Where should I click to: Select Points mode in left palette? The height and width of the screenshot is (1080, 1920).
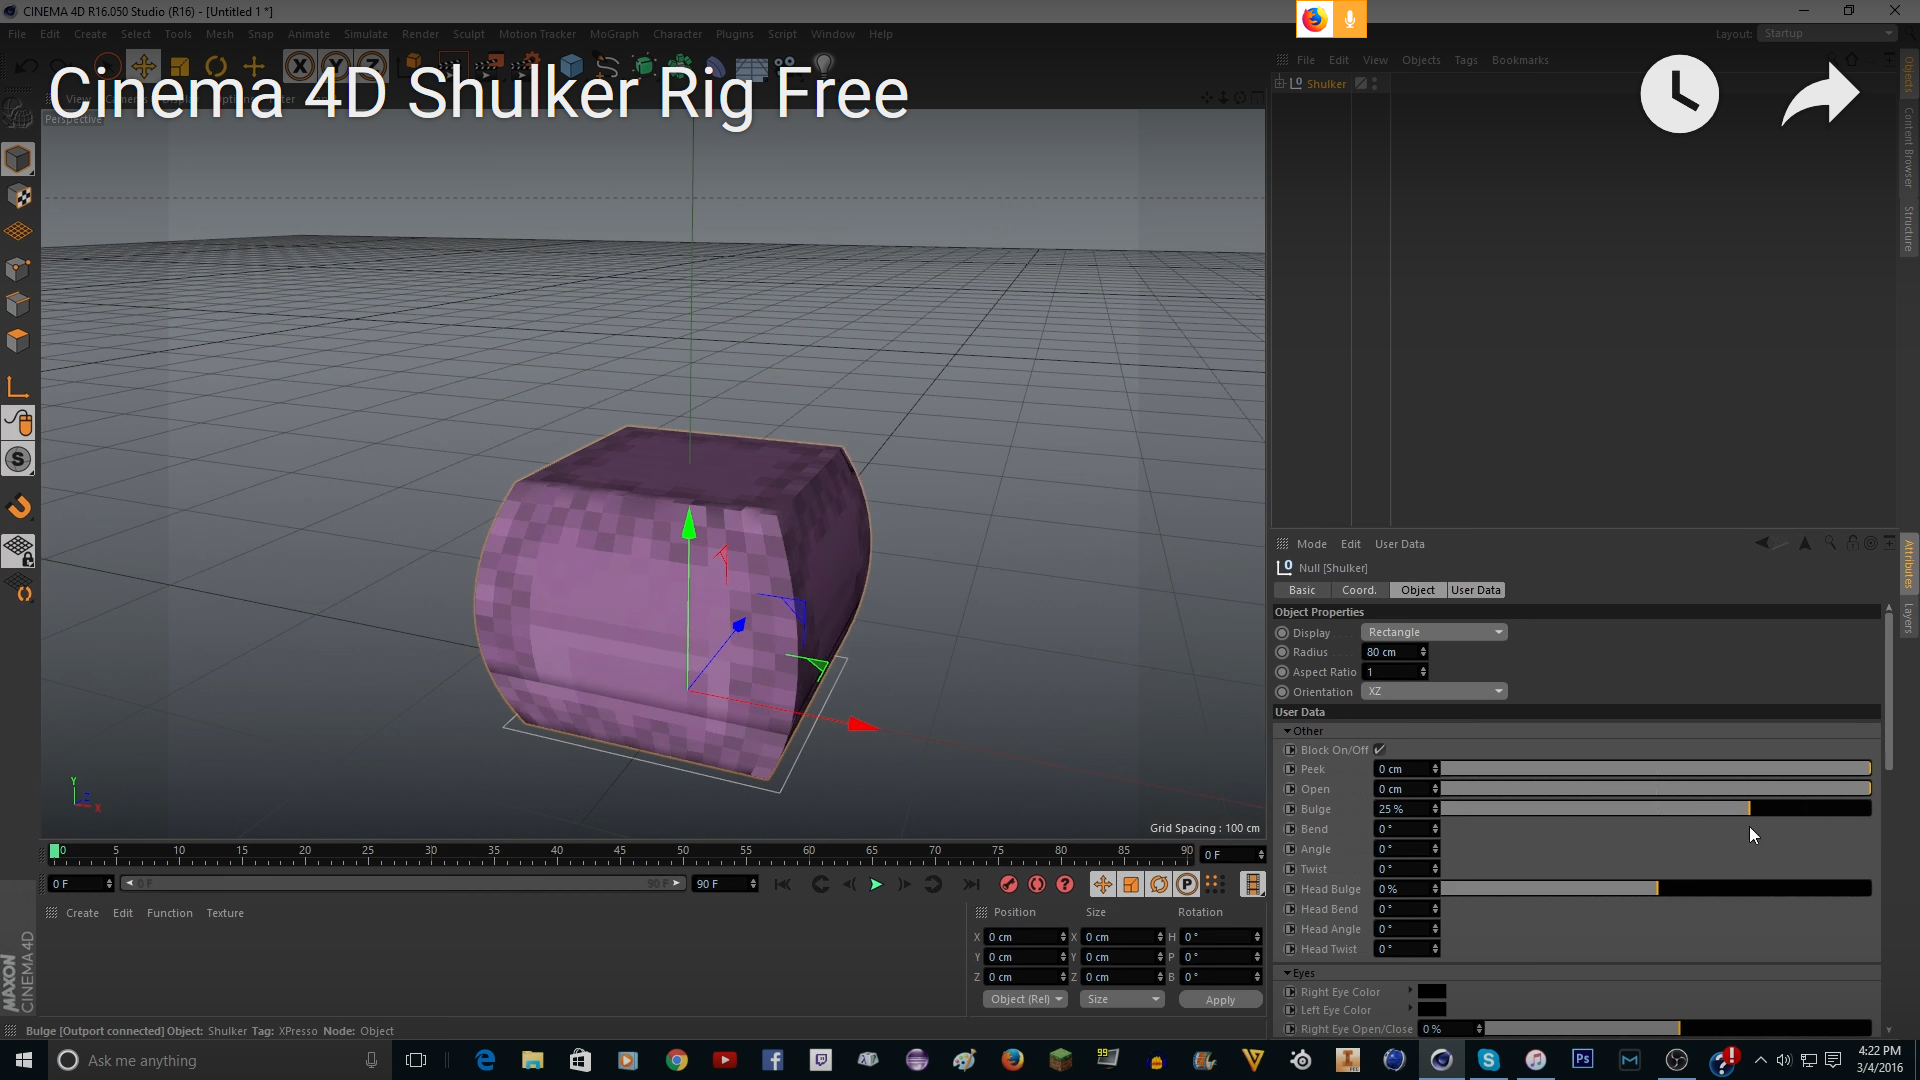tap(18, 268)
